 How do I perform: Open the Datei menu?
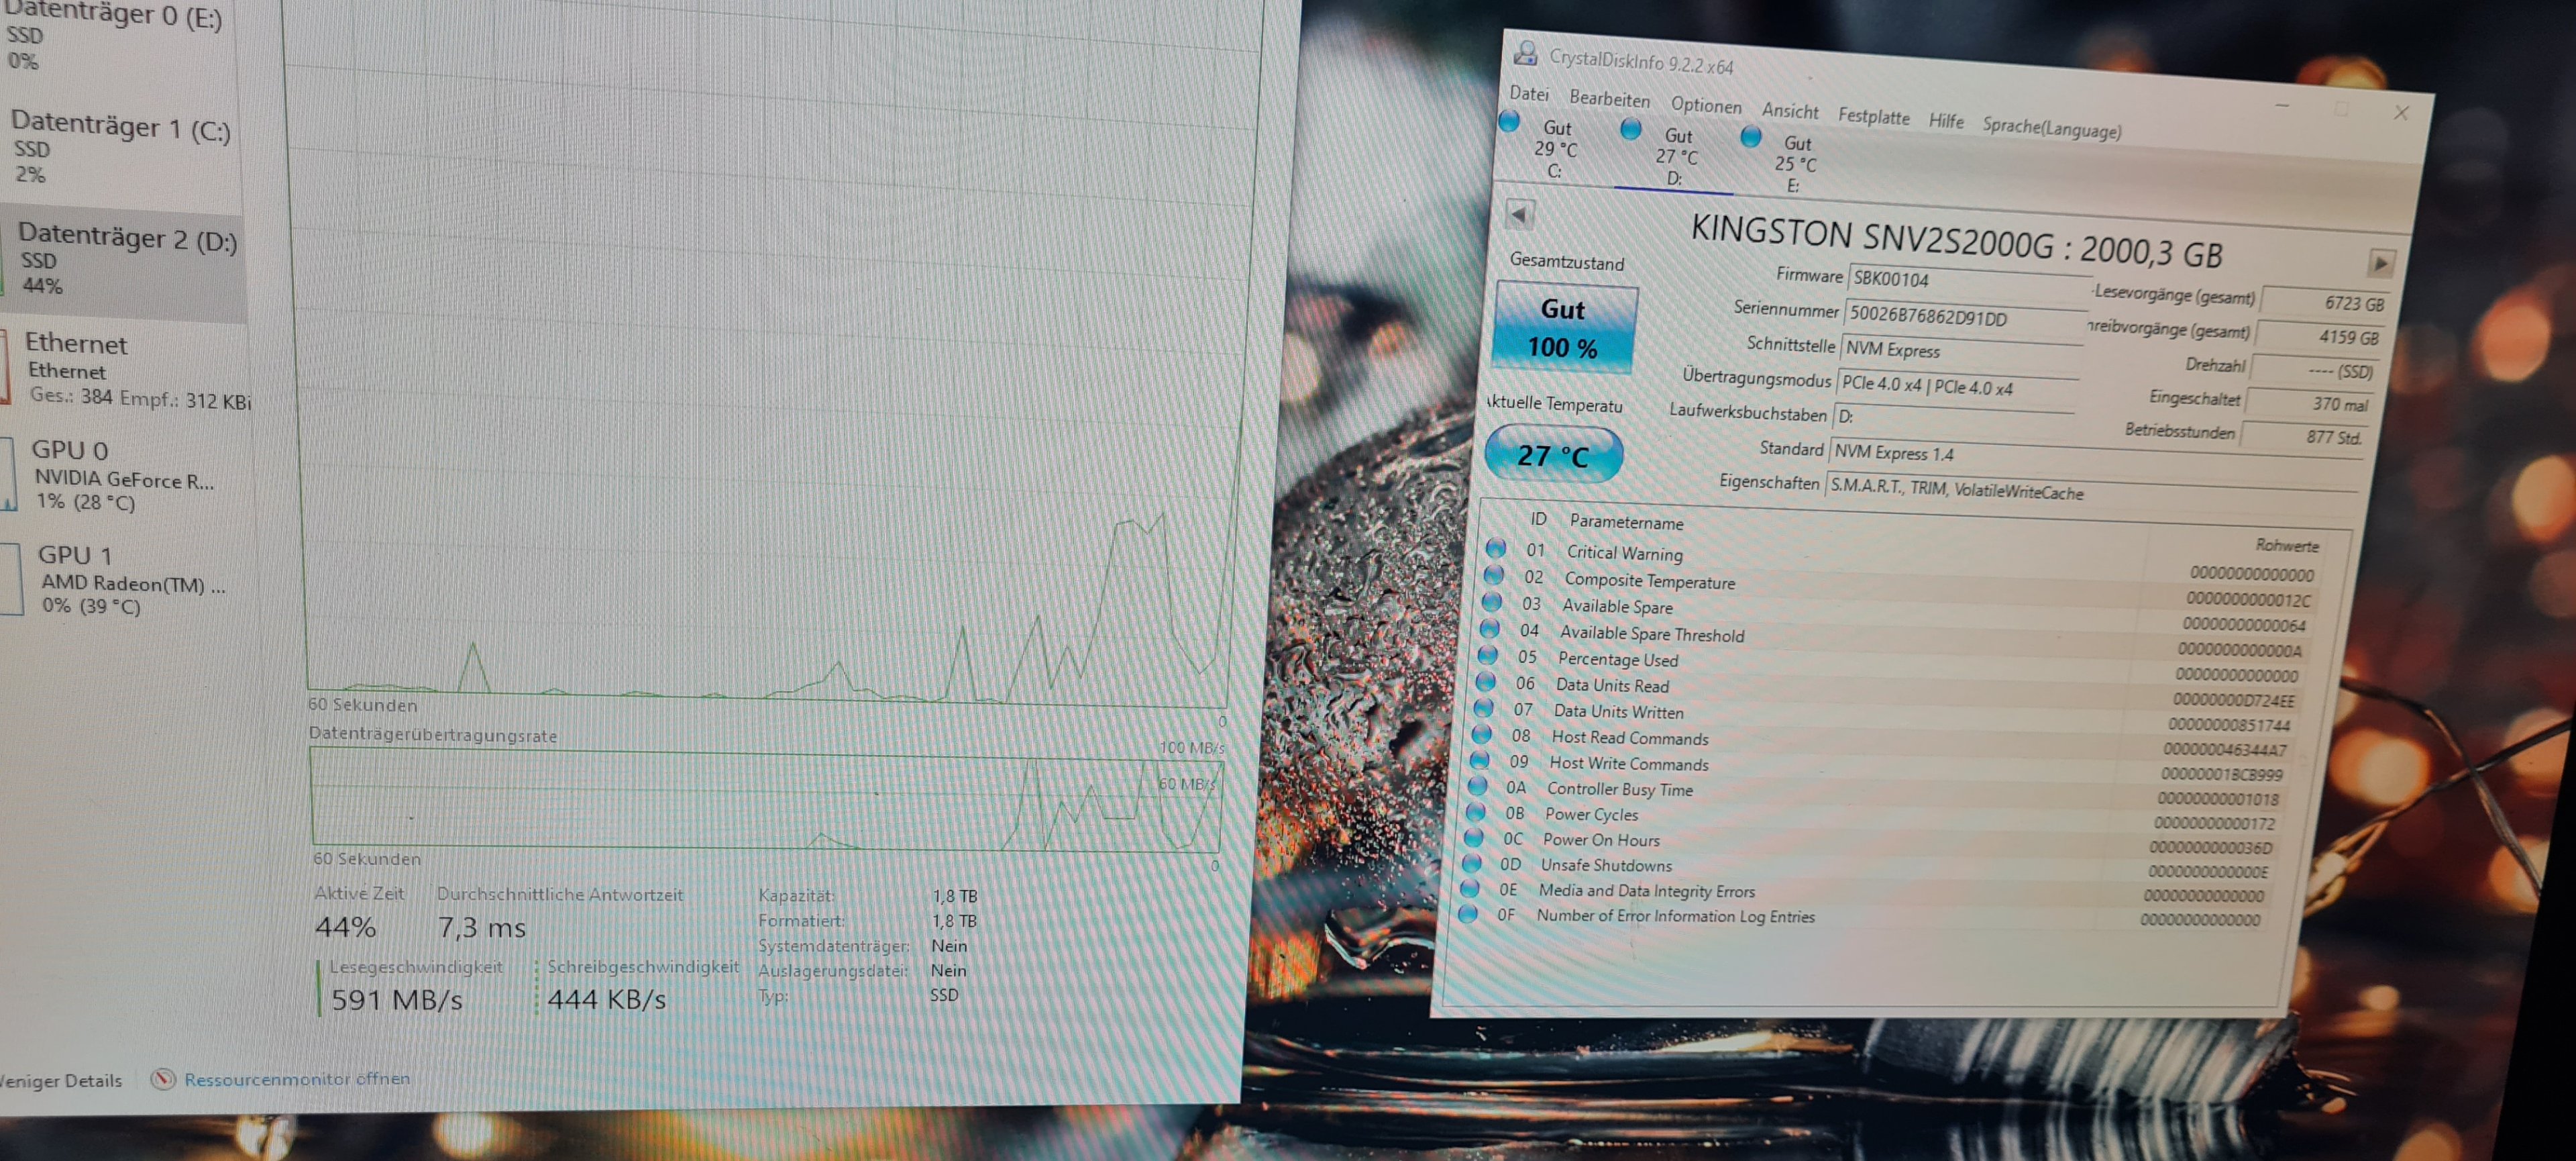[1529, 94]
